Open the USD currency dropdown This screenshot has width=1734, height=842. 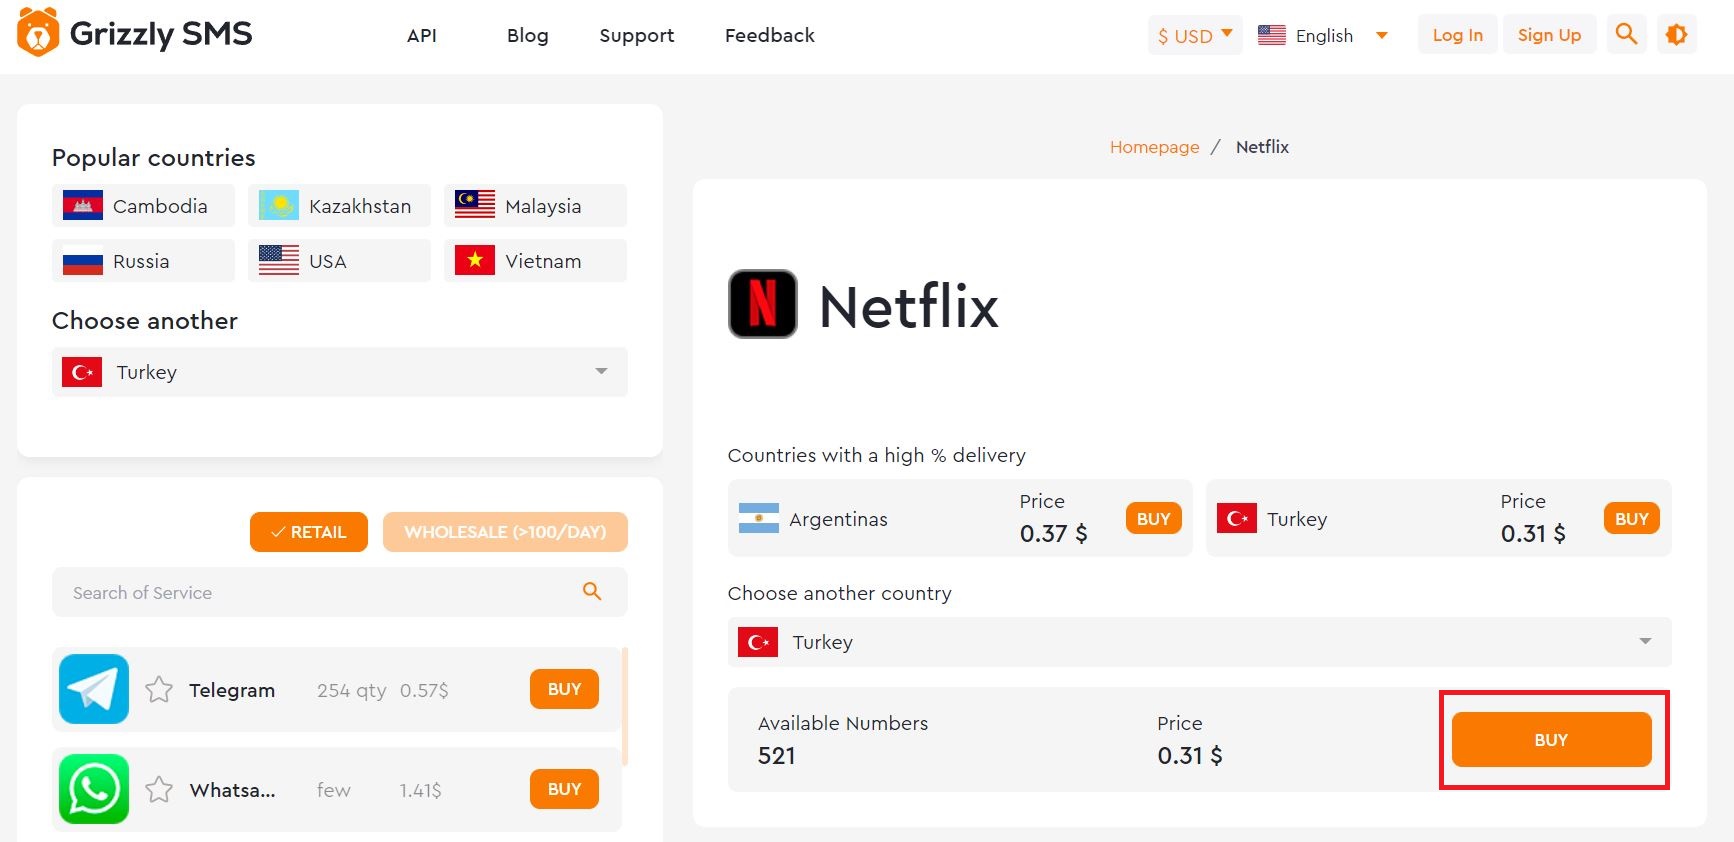(1195, 35)
